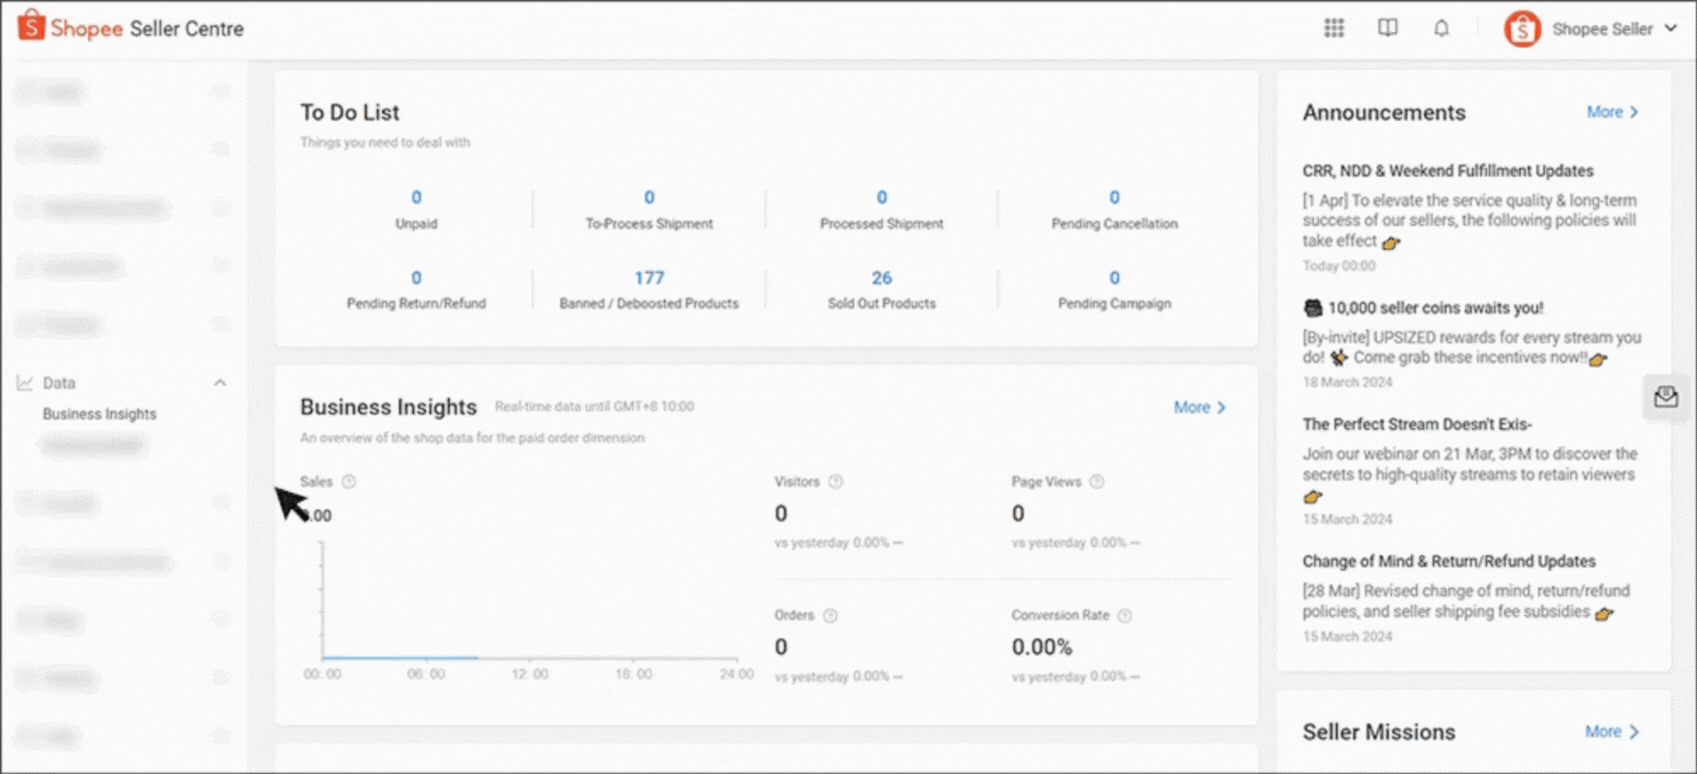Click the Business Insights section heading
Screen dimensions: 1697x774
tap(388, 407)
